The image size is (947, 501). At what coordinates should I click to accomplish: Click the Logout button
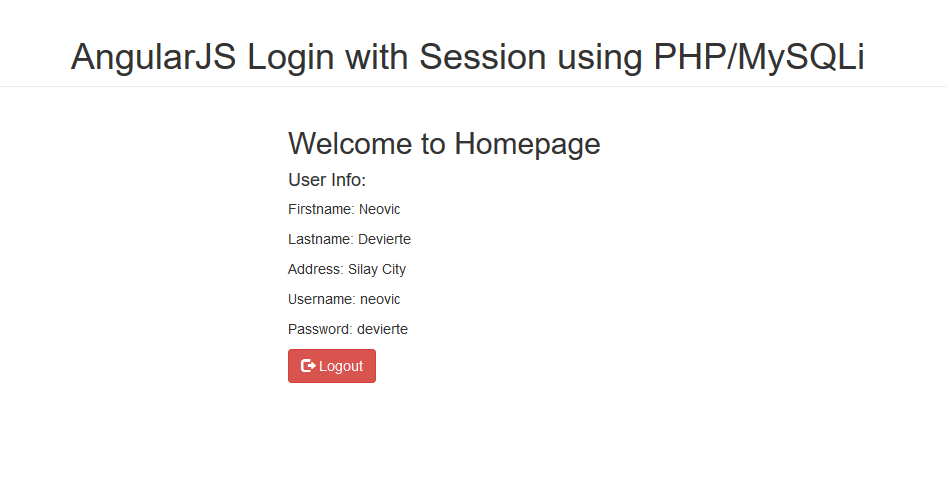point(332,366)
